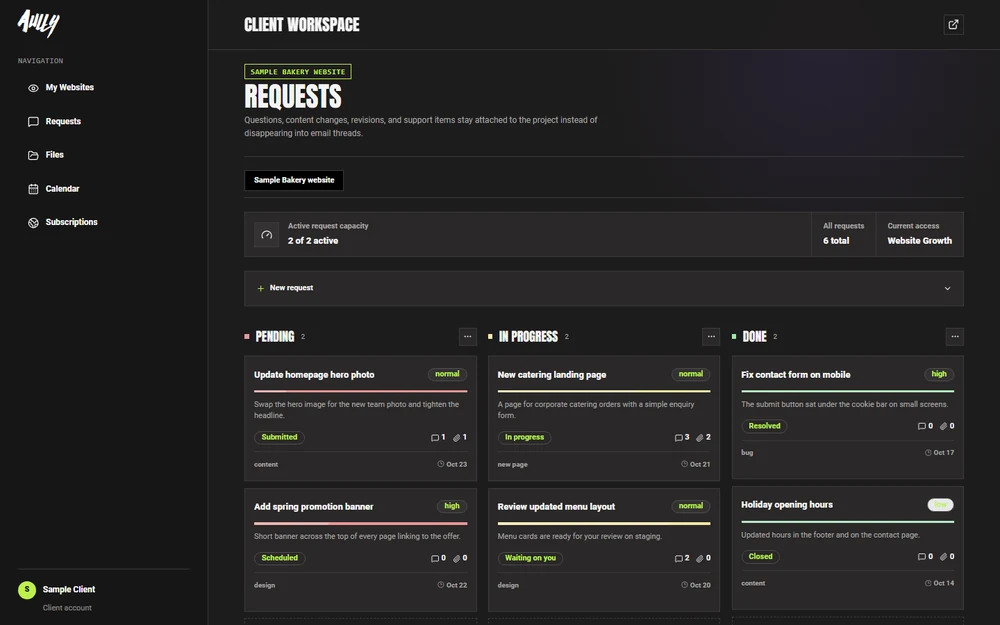Screen dimensions: 1000x625
Task: Click the Sample Bakery Website tag label
Action: pos(298,71)
